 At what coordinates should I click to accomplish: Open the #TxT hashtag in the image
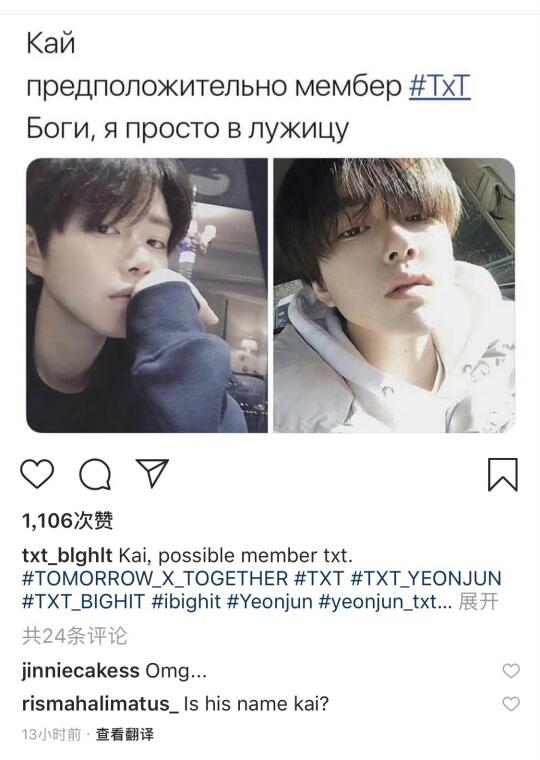tap(440, 86)
